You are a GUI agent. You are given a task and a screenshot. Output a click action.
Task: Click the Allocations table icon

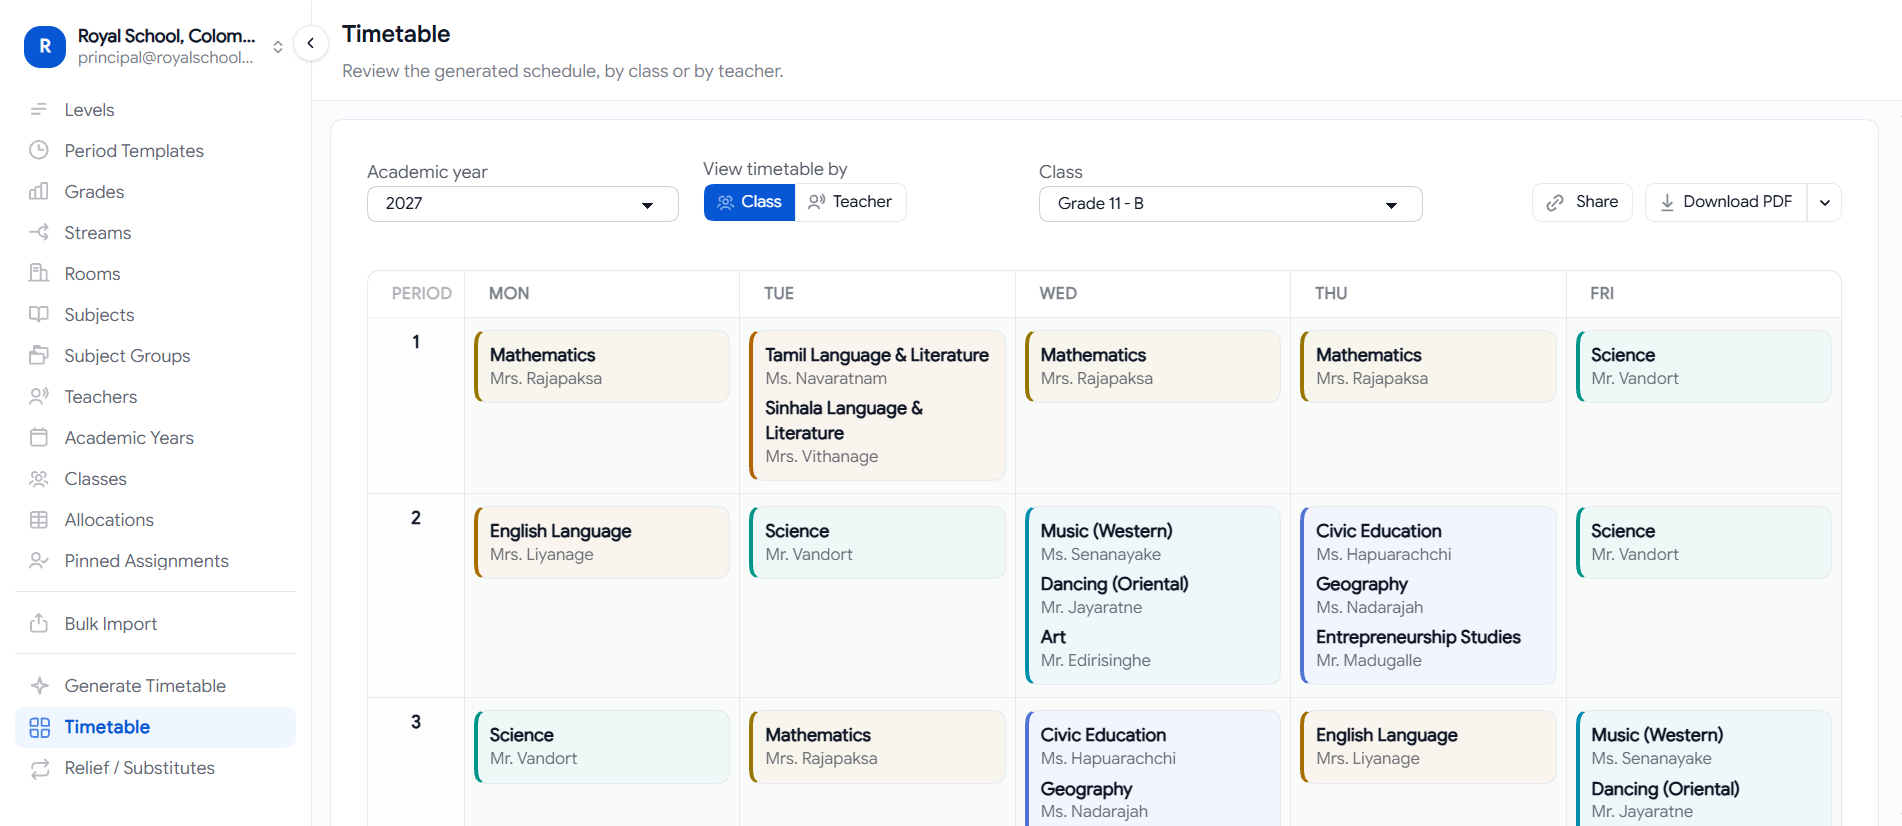39,519
